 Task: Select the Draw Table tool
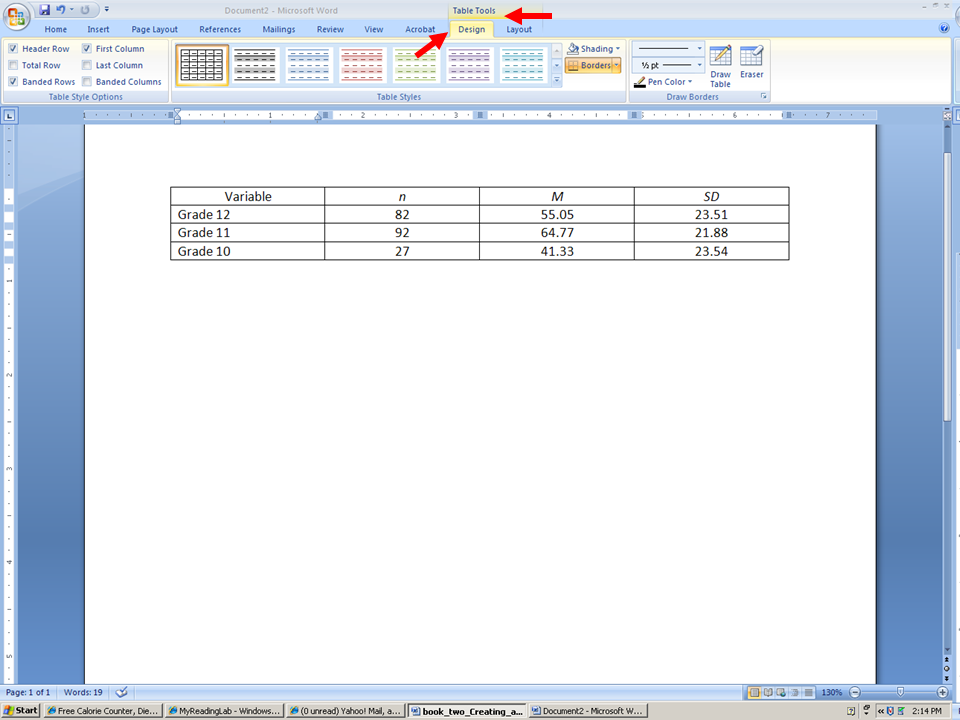coord(720,66)
